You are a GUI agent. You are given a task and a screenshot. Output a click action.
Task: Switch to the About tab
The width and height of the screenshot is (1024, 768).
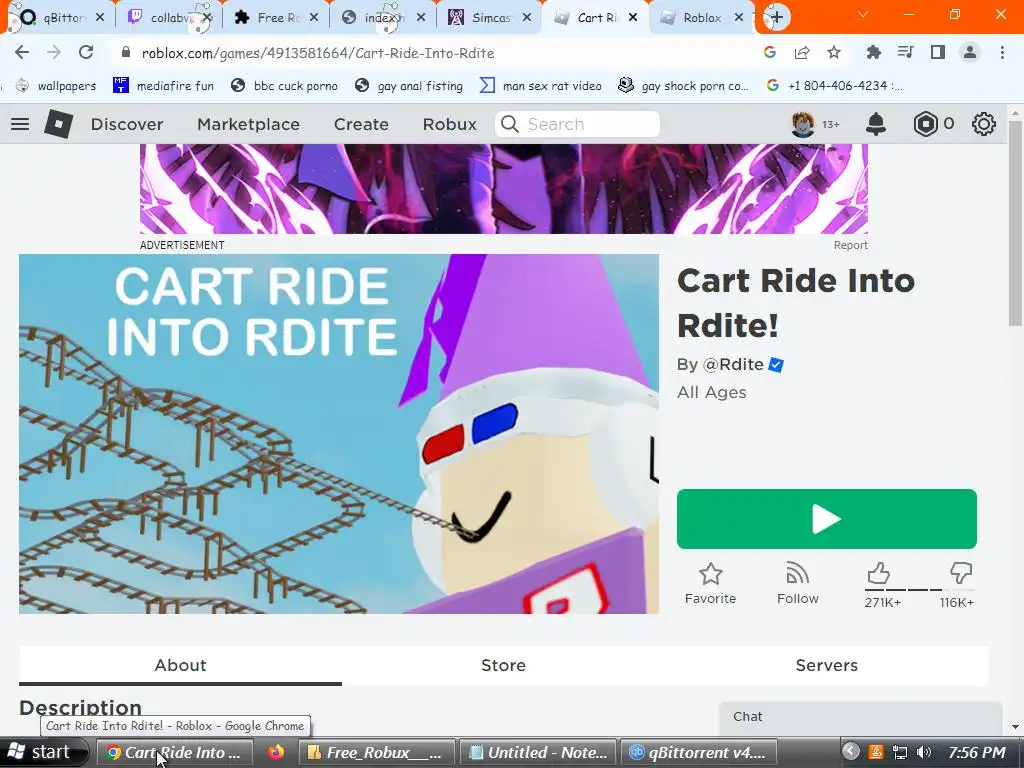pyautogui.click(x=180, y=665)
